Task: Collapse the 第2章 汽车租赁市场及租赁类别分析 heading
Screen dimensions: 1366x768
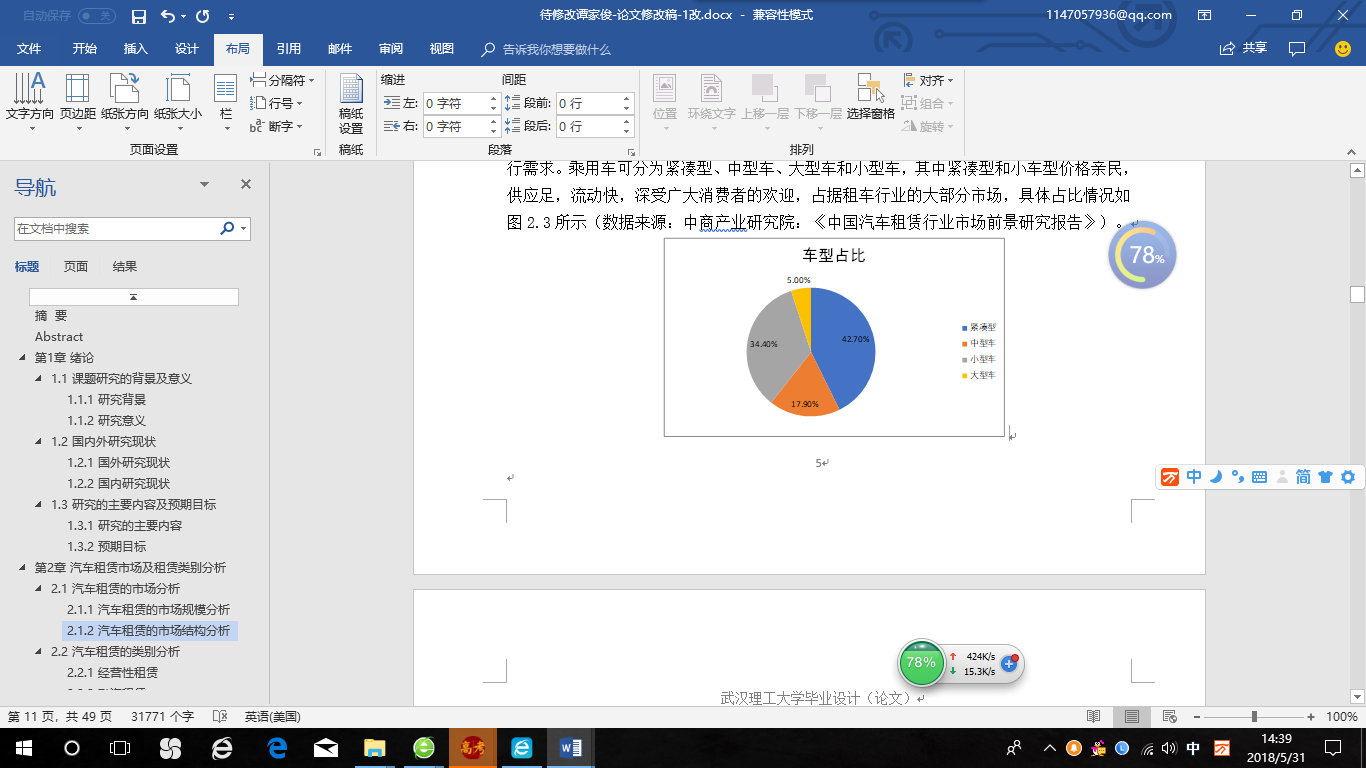Action: click(x=23, y=568)
